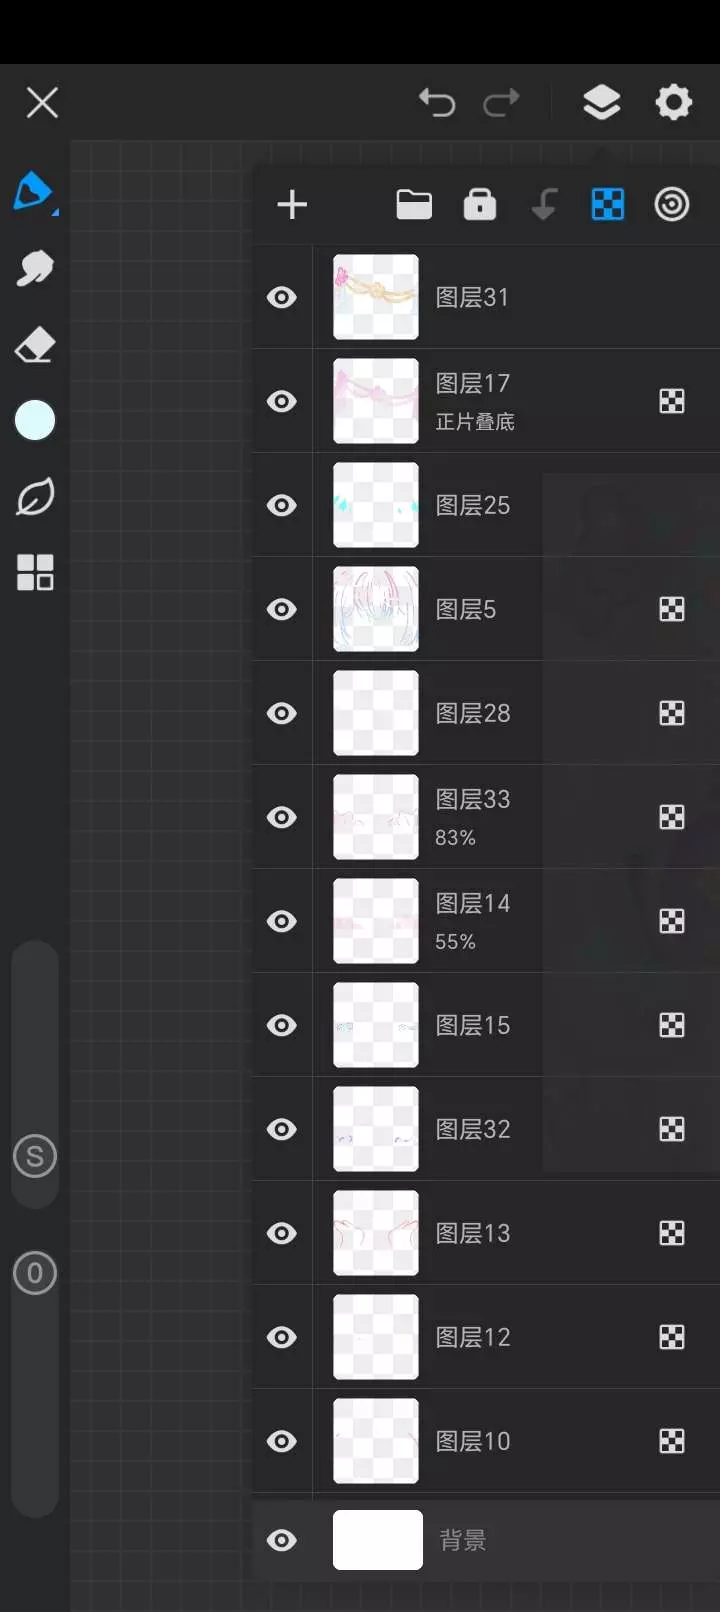Screen dimensions: 720x1612
Task: Open the leaf-shaped filter tool
Action: pyautogui.click(x=35, y=497)
